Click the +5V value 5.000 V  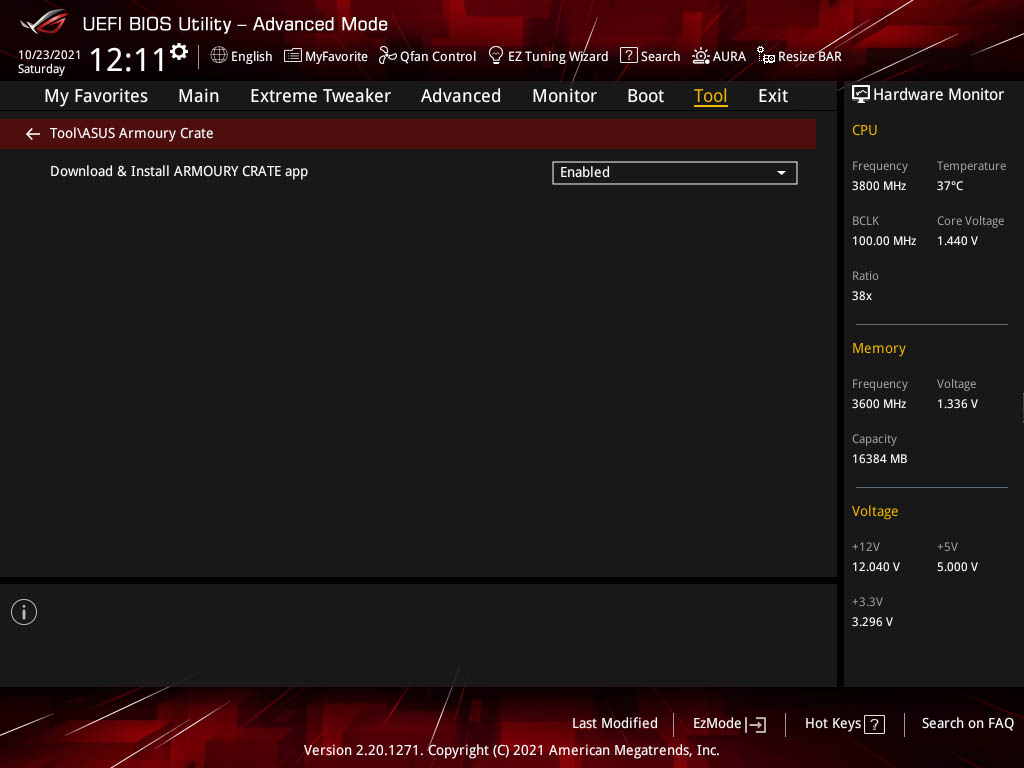pyautogui.click(x=957, y=567)
